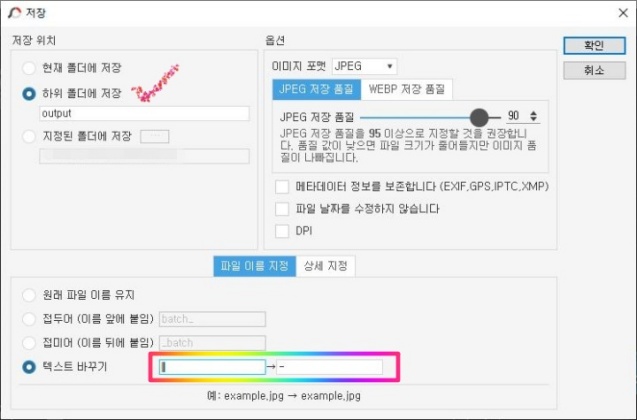This screenshot has height=420, width=637.
Task: Select 지정된 폴더에 저장 radio option
Action: pyautogui.click(x=29, y=136)
